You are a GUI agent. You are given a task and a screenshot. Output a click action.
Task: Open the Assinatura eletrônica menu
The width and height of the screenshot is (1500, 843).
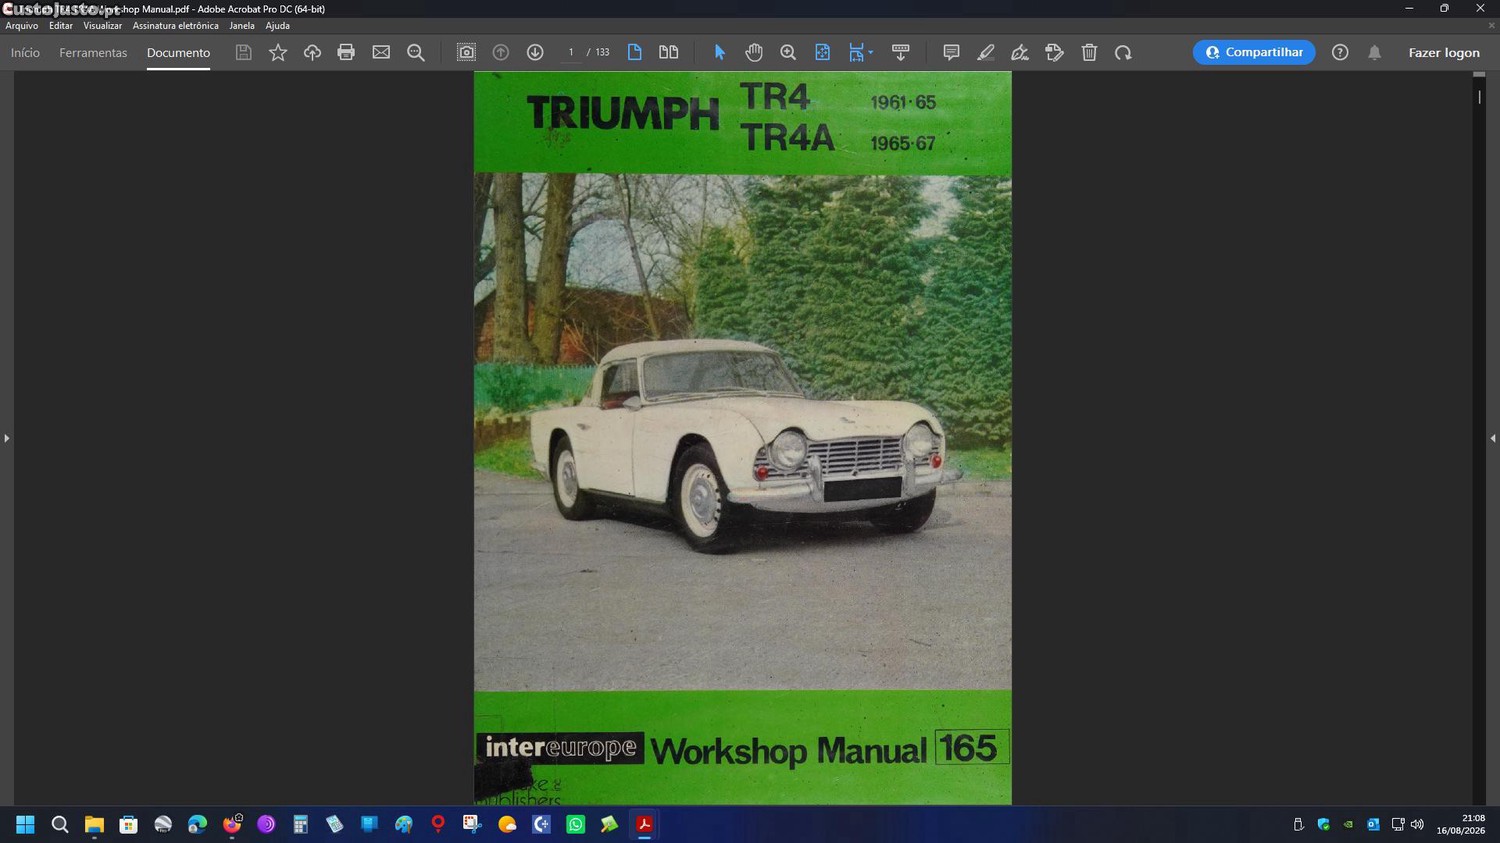(x=175, y=26)
